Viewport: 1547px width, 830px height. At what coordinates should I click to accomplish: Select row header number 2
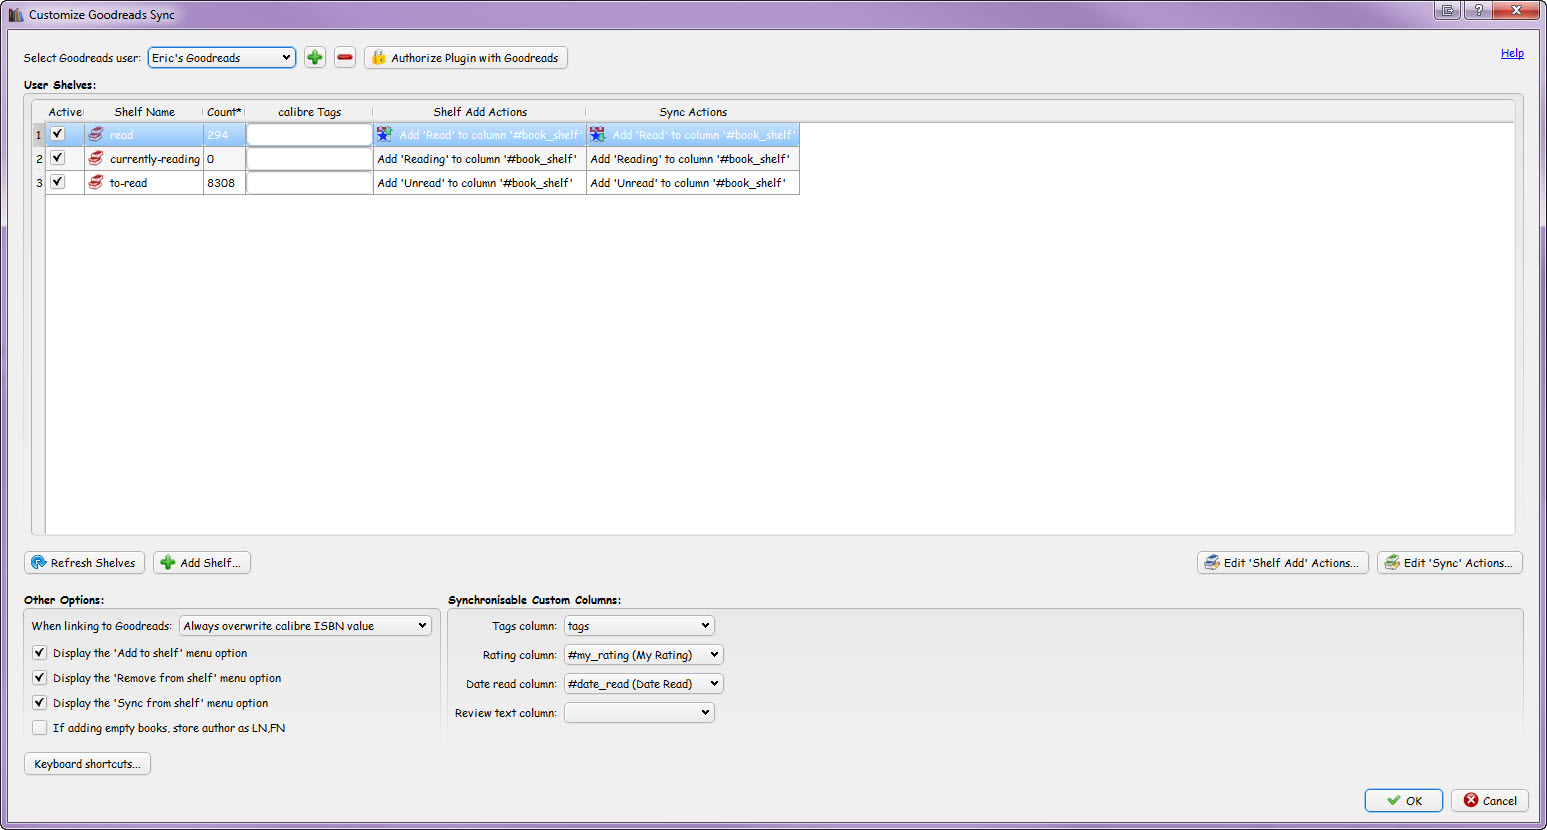pos(39,159)
